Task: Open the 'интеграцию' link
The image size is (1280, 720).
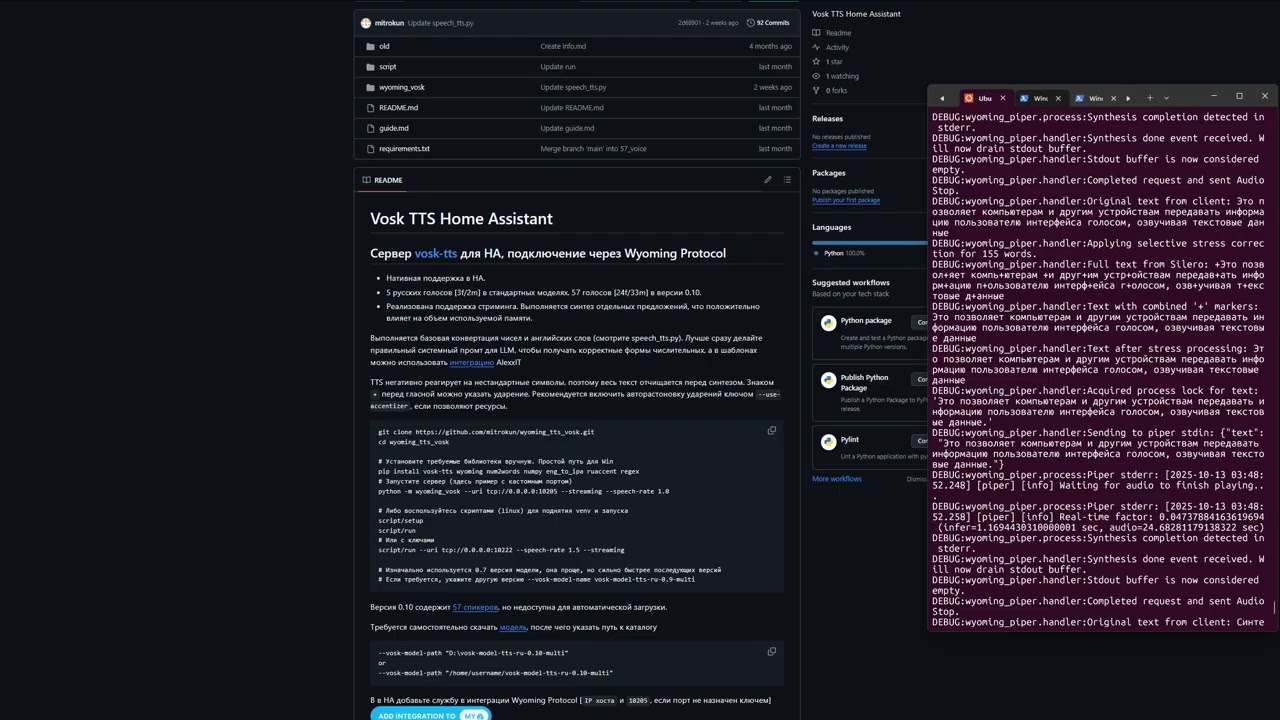Action: pyautogui.click(x=472, y=363)
